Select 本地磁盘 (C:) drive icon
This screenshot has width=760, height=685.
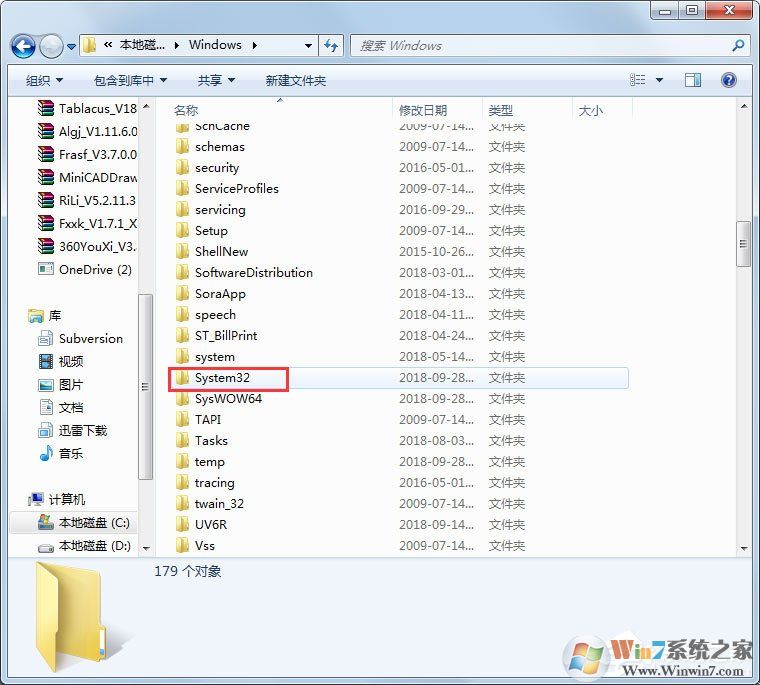(x=46, y=522)
